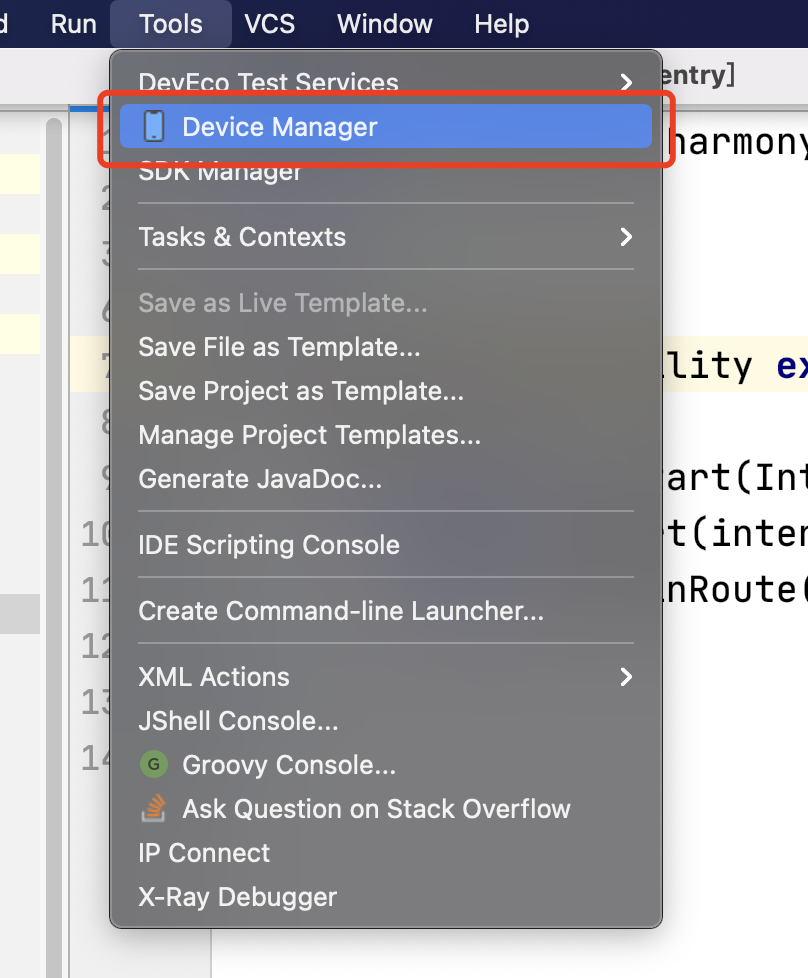Open the Help menu
This screenshot has height=978, width=808.
tap(501, 24)
